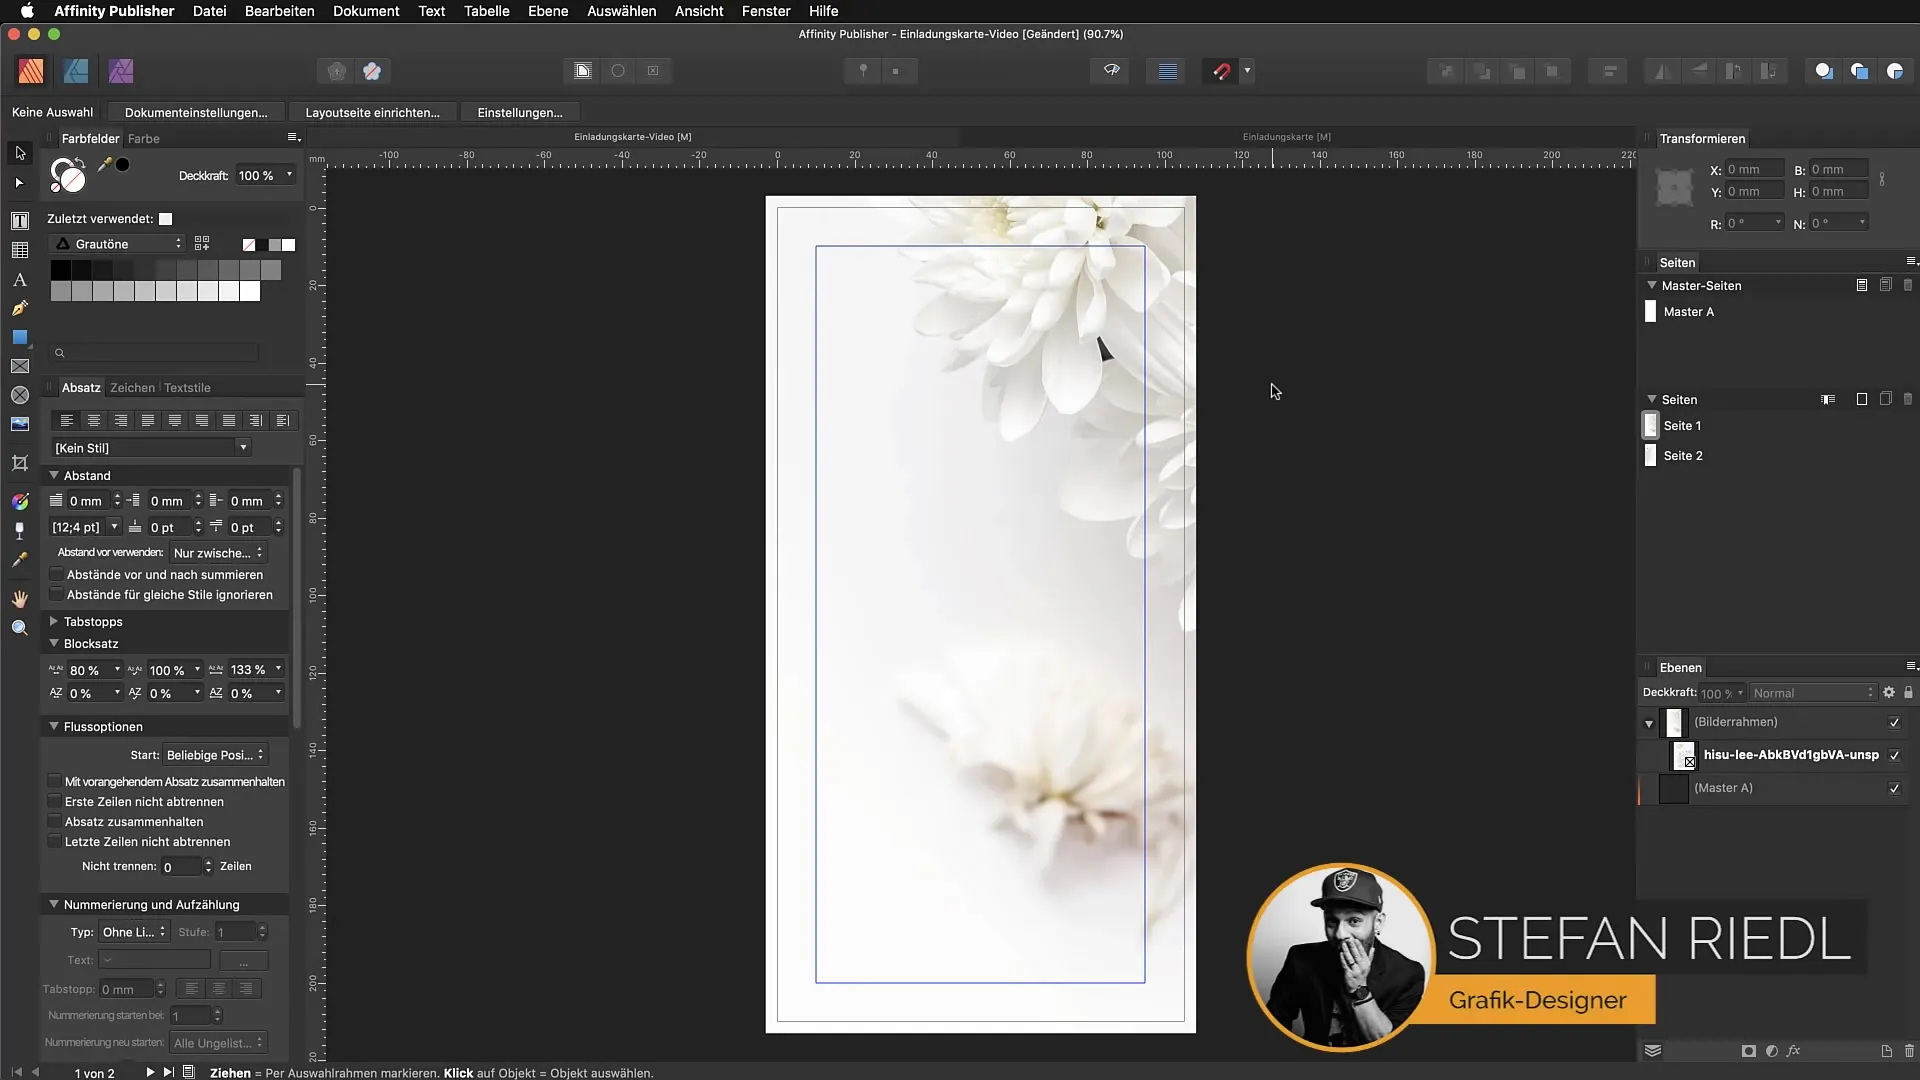Viewport: 1920px width, 1080px height.
Task: Add palette from document icon in Farbfelder
Action: (202, 244)
